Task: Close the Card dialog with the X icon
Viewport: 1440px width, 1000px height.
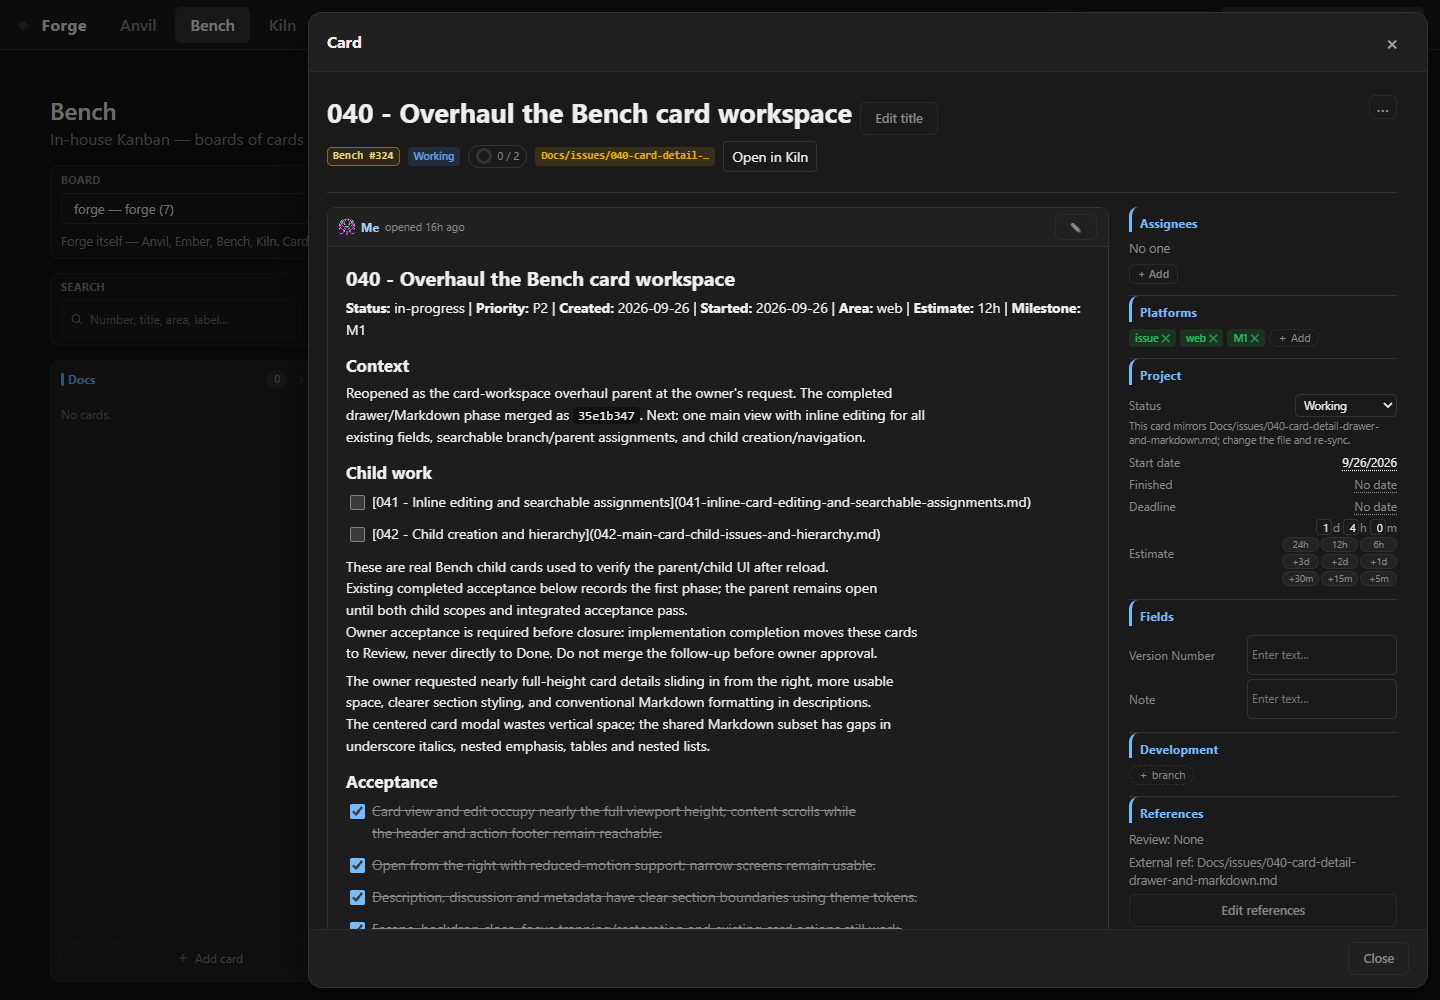Action: coord(1392,44)
